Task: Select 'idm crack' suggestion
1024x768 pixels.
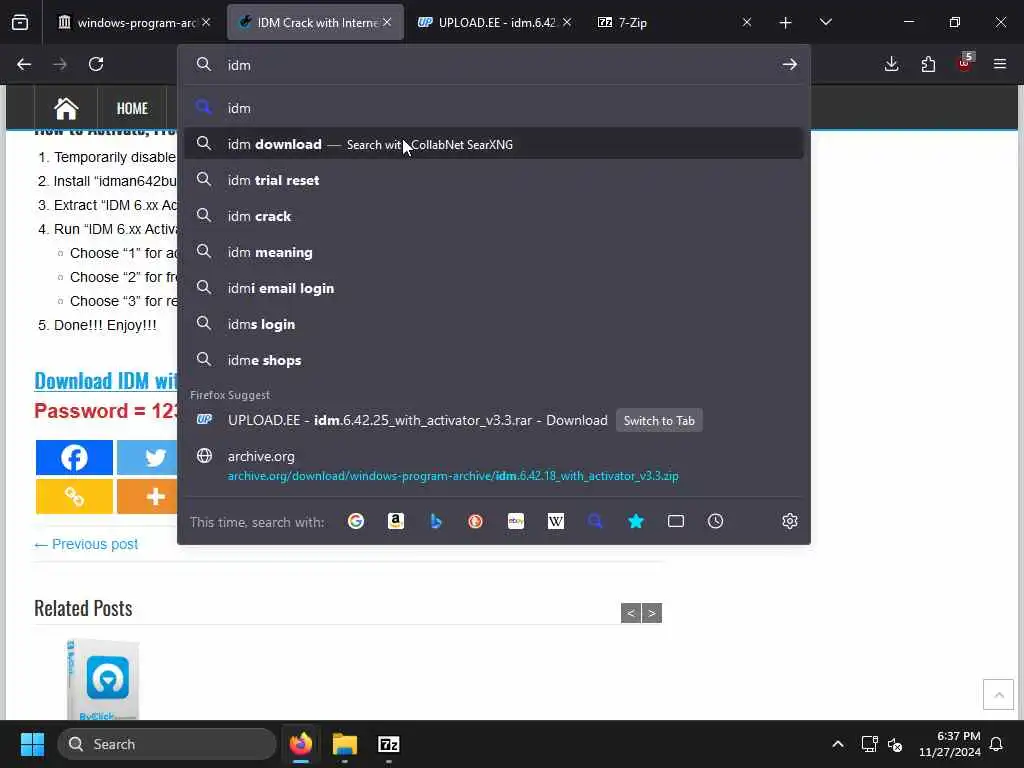Action: 494,216
